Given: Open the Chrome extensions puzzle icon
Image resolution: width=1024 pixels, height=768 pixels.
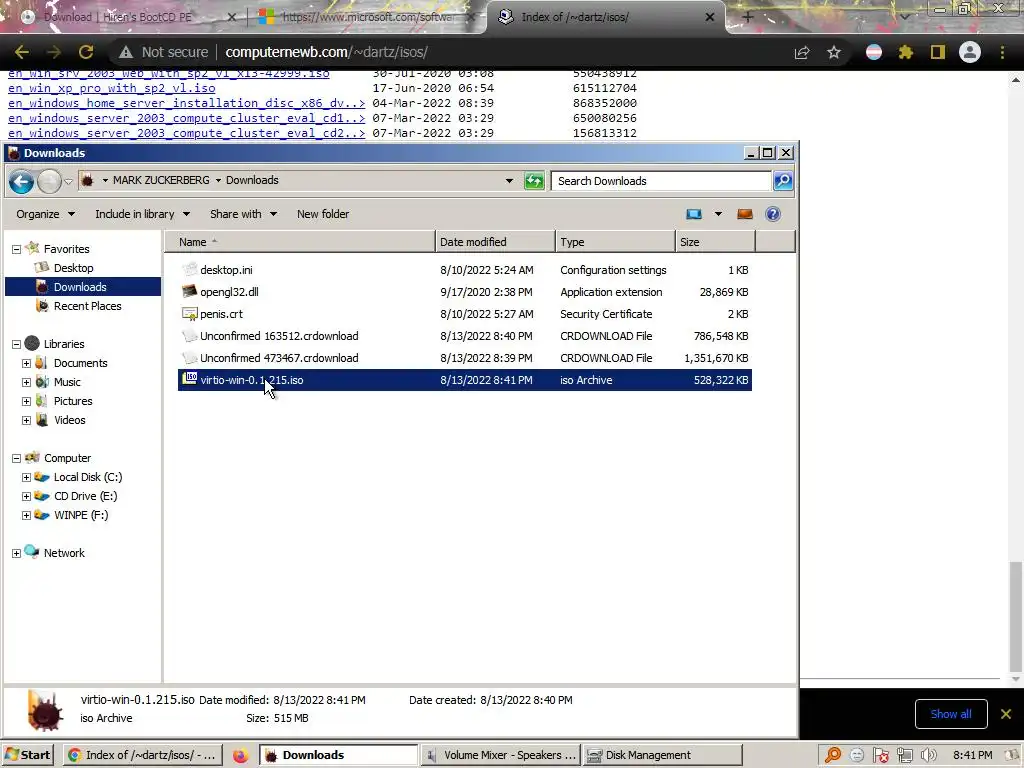Looking at the screenshot, I should tap(906, 52).
